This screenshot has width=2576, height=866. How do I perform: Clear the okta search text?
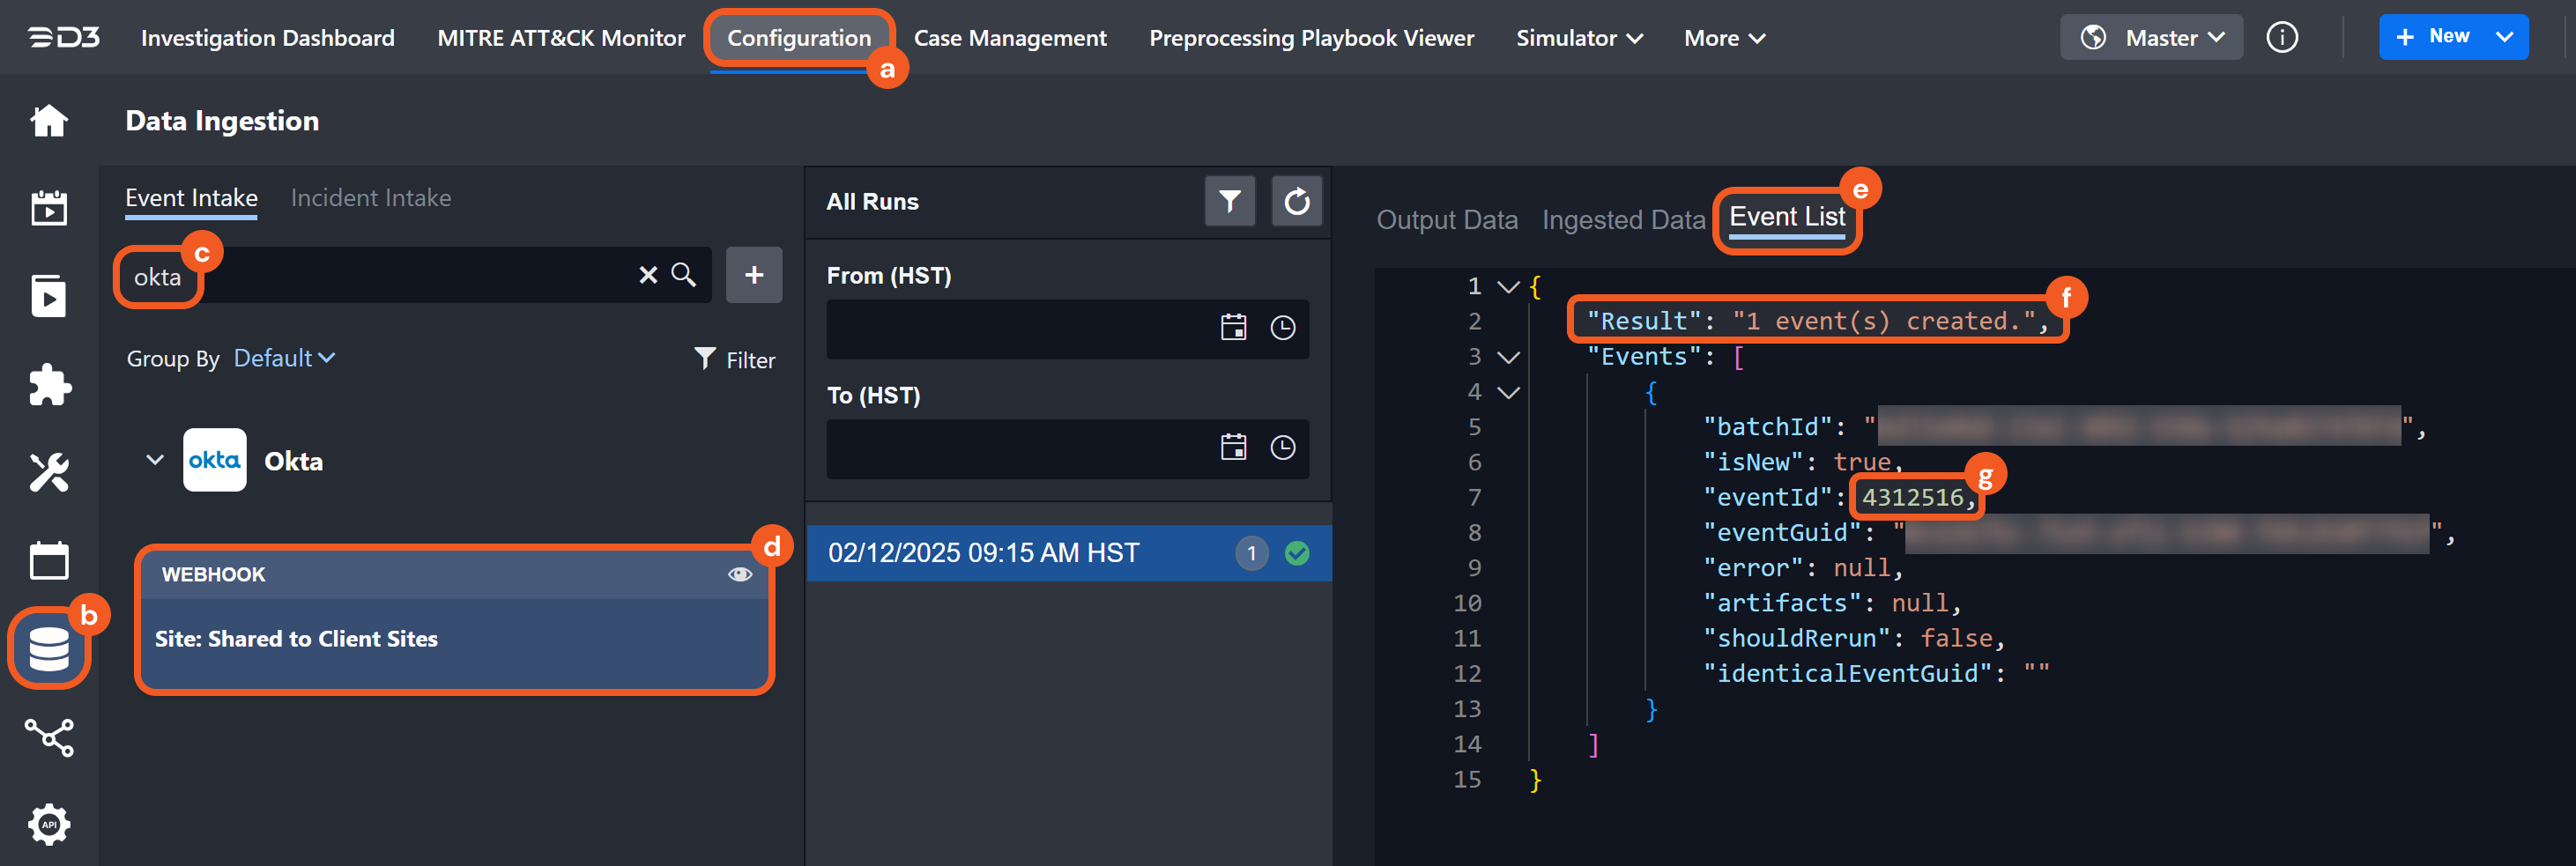648,275
